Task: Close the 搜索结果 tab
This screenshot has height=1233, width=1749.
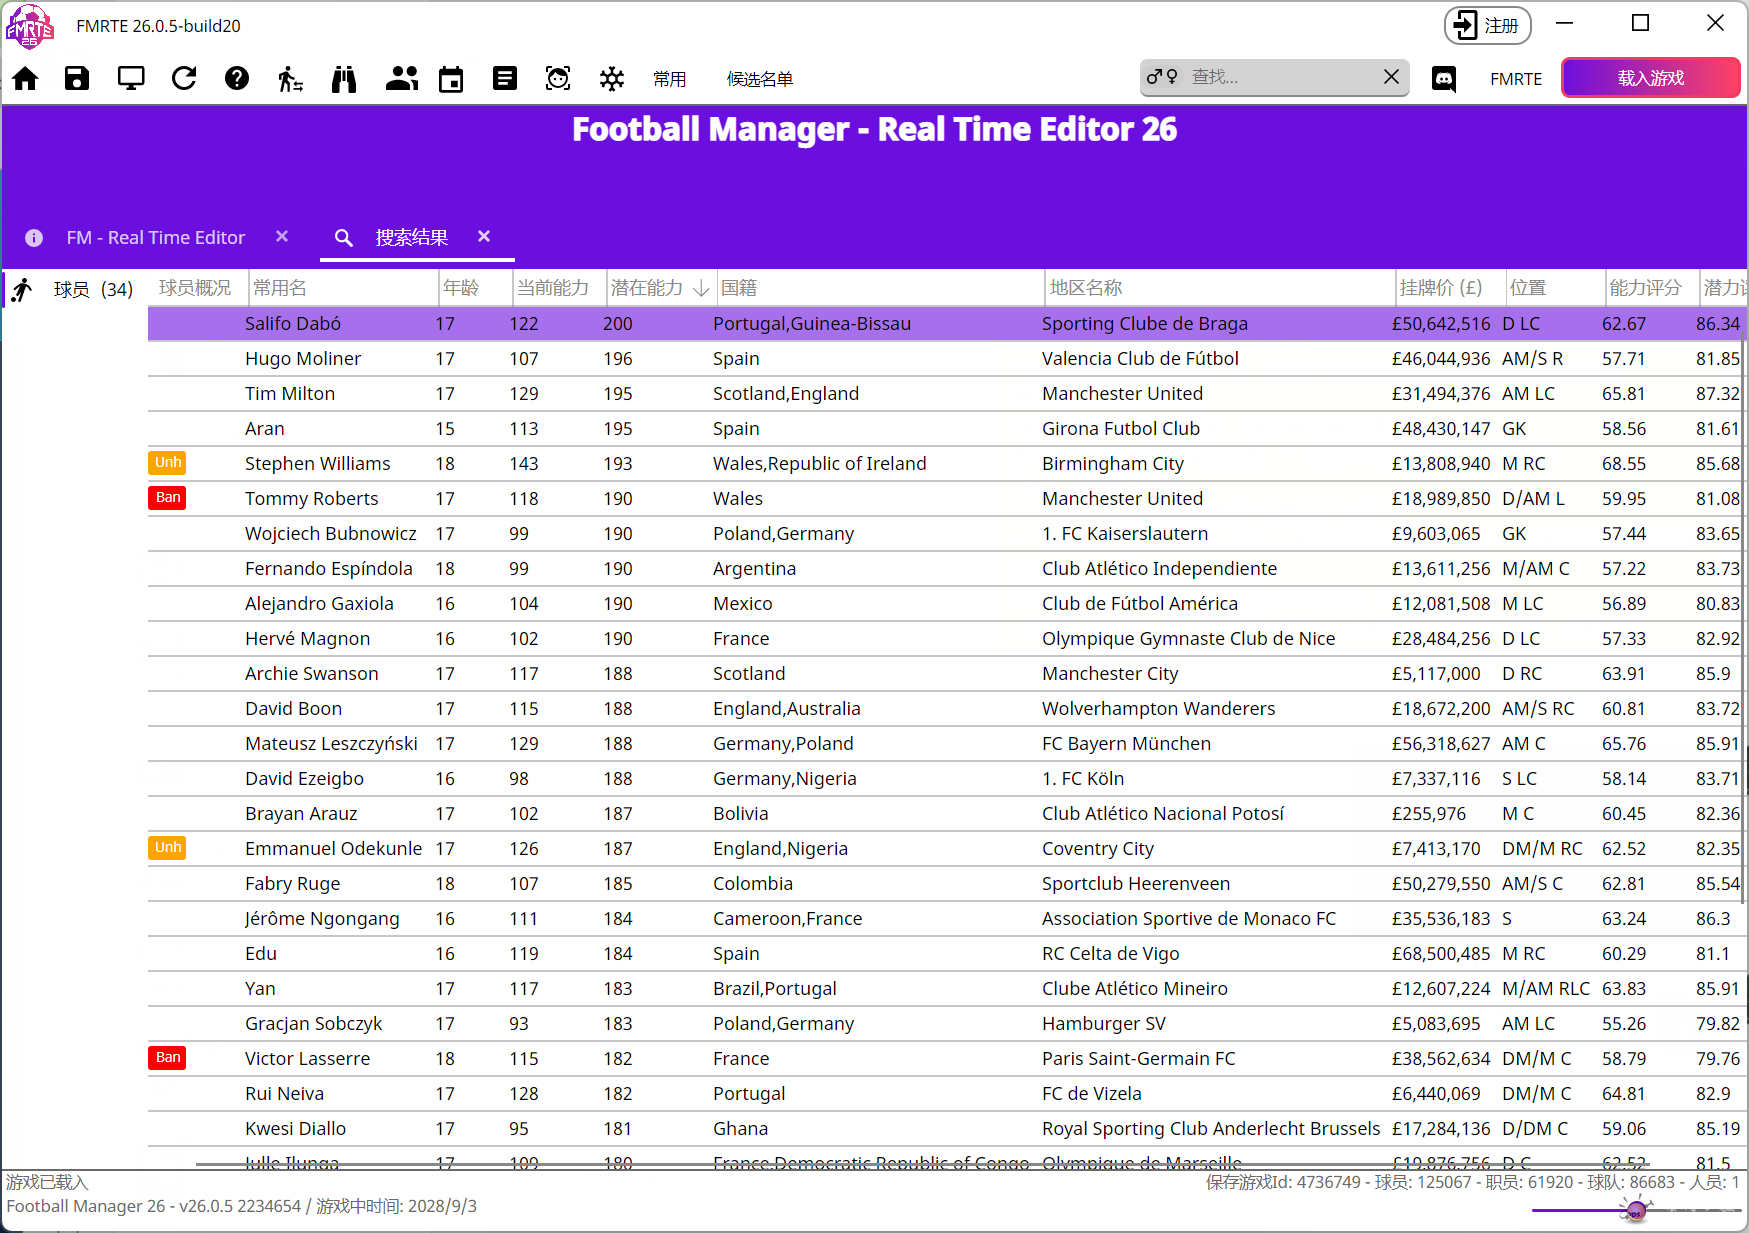Action: 484,237
